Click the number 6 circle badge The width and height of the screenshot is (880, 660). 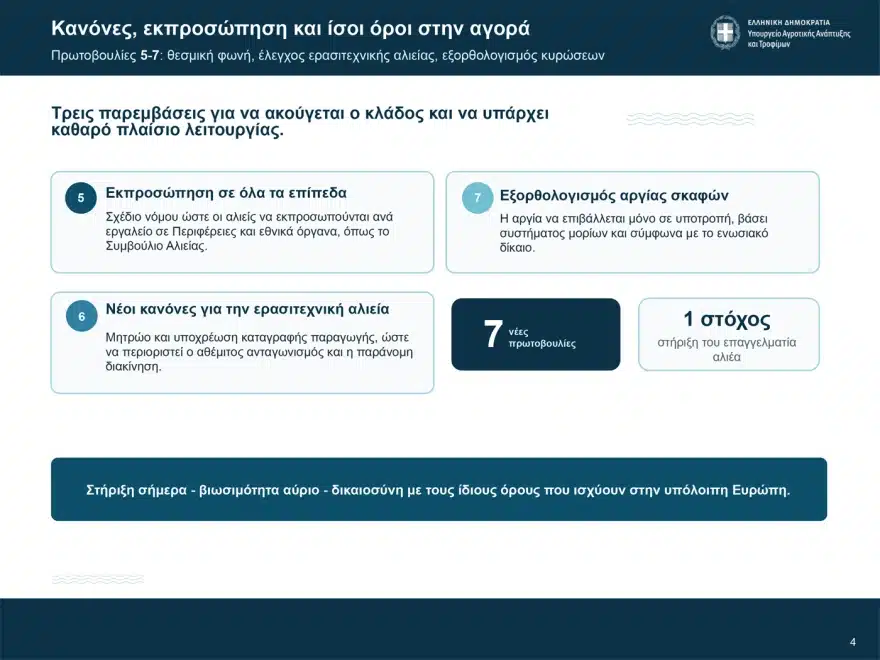click(81, 316)
